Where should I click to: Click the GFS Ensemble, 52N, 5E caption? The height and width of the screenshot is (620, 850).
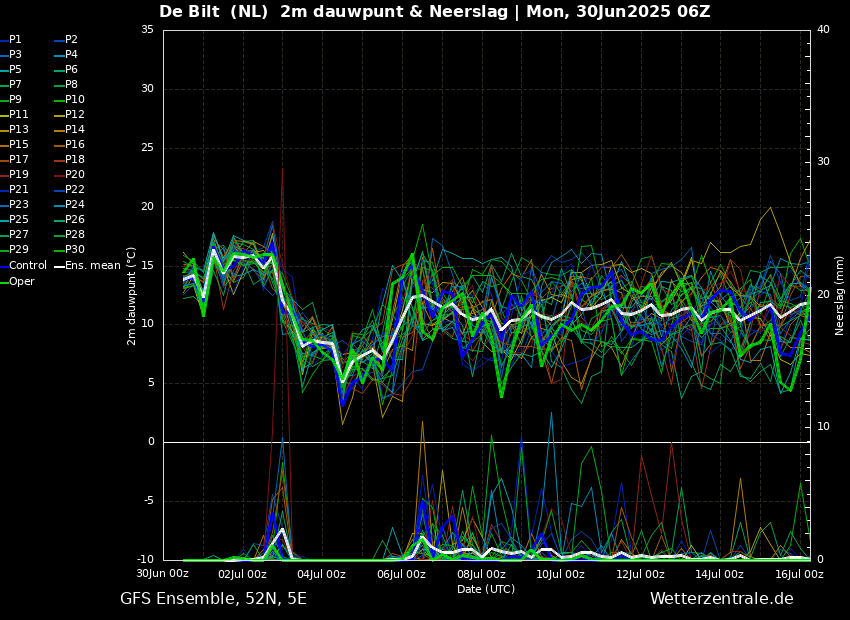click(213, 599)
